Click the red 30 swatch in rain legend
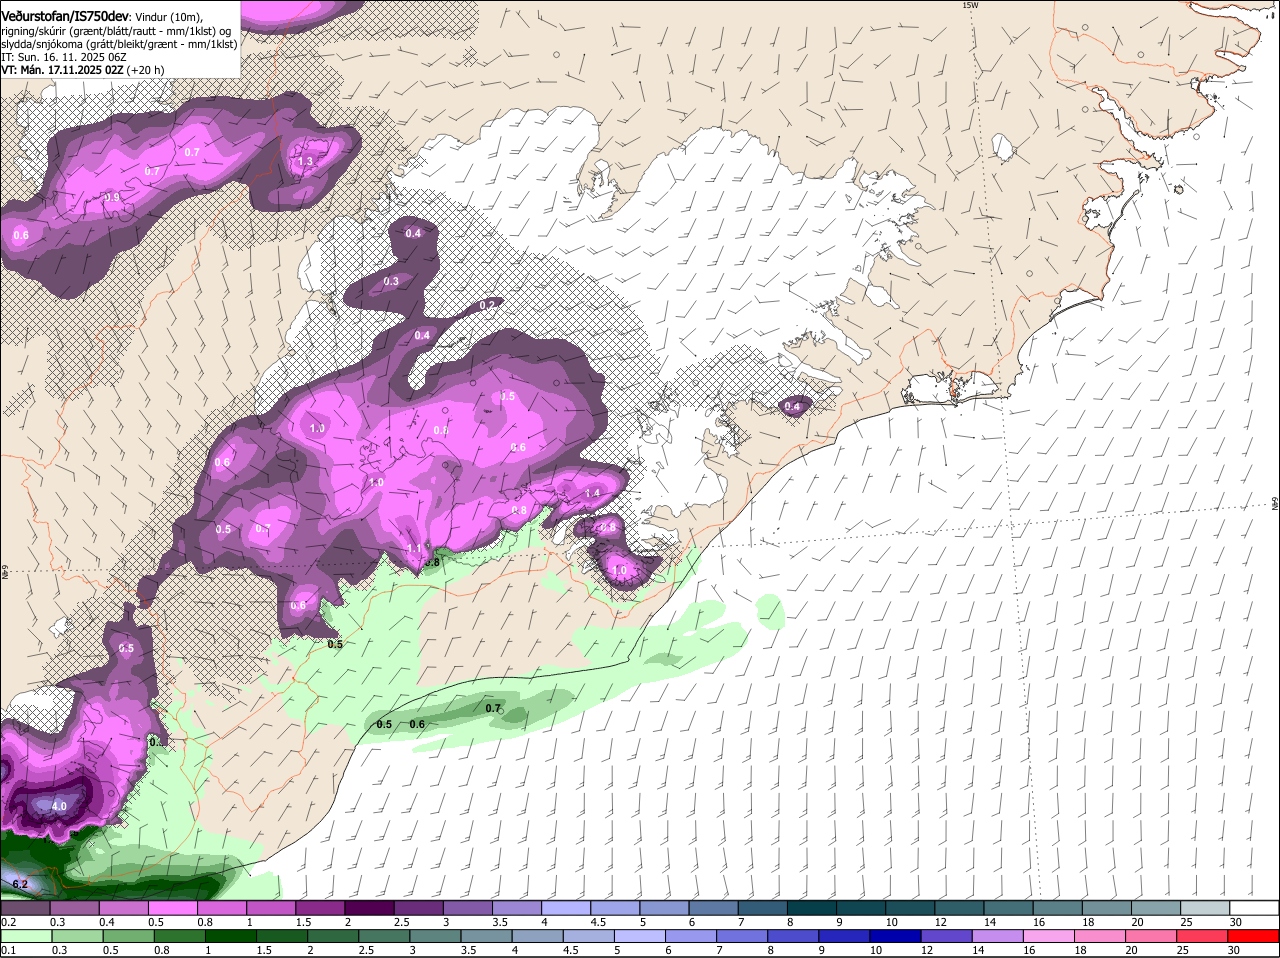1280x958 pixels. click(x=1255, y=936)
